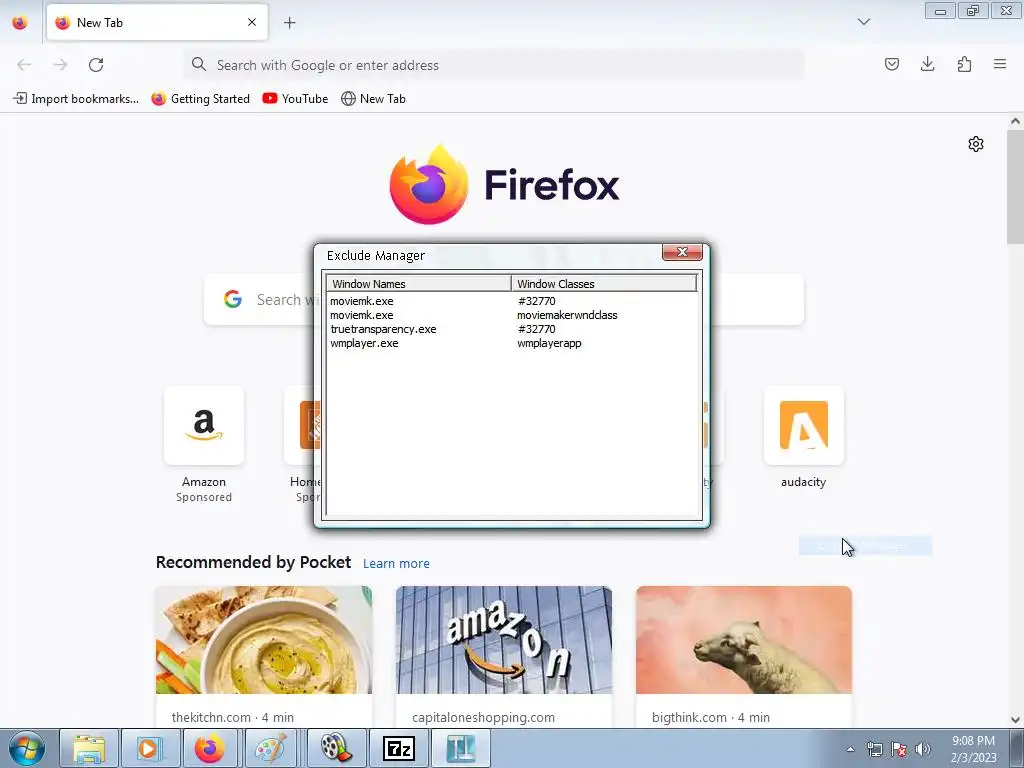
Task: Click Show desktop strip at taskbar end
Action: pyautogui.click(x=1017, y=748)
